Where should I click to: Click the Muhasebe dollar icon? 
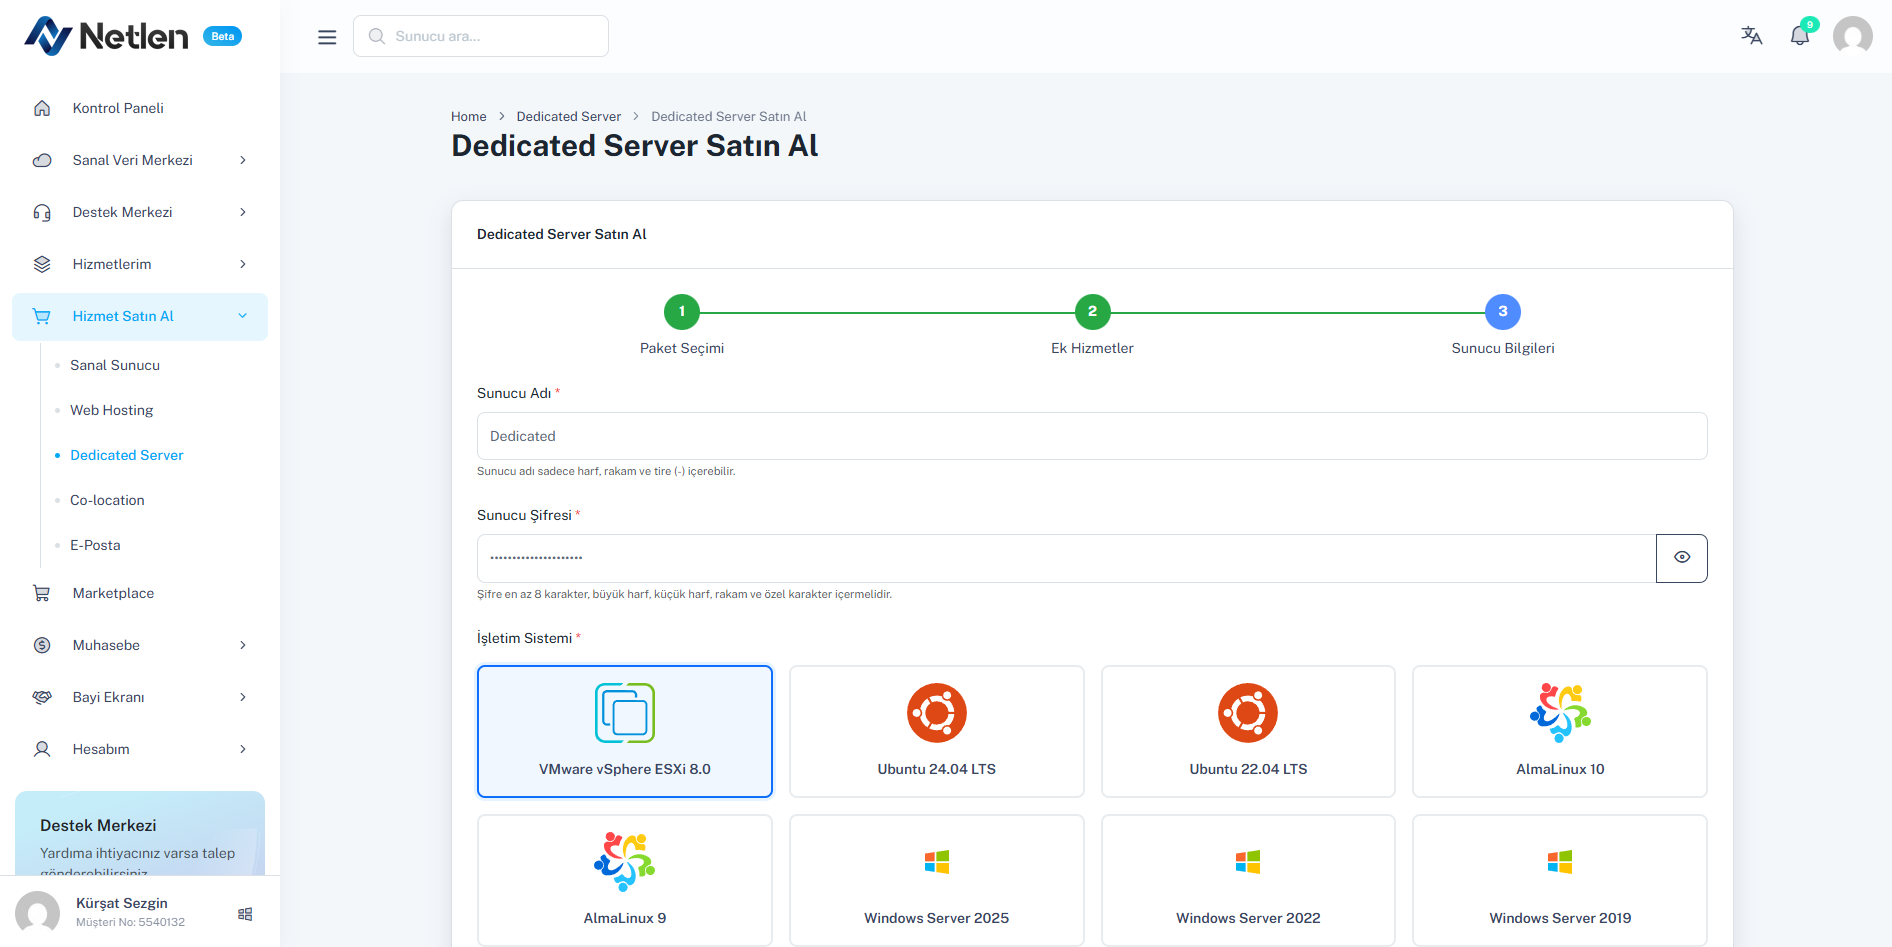point(42,645)
